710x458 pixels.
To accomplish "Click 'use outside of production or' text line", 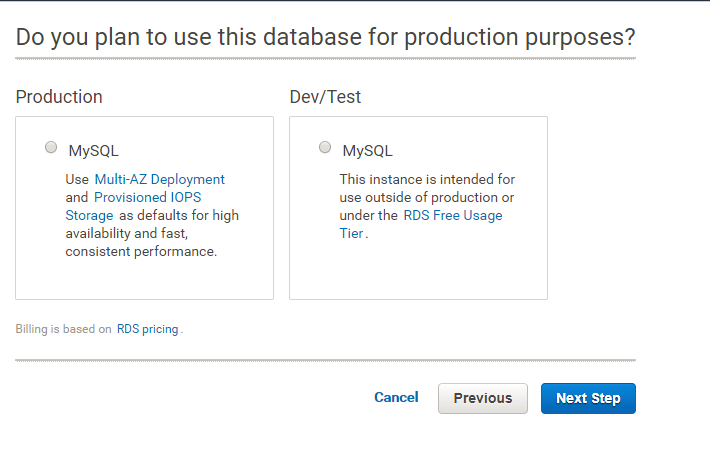I will (427, 198).
